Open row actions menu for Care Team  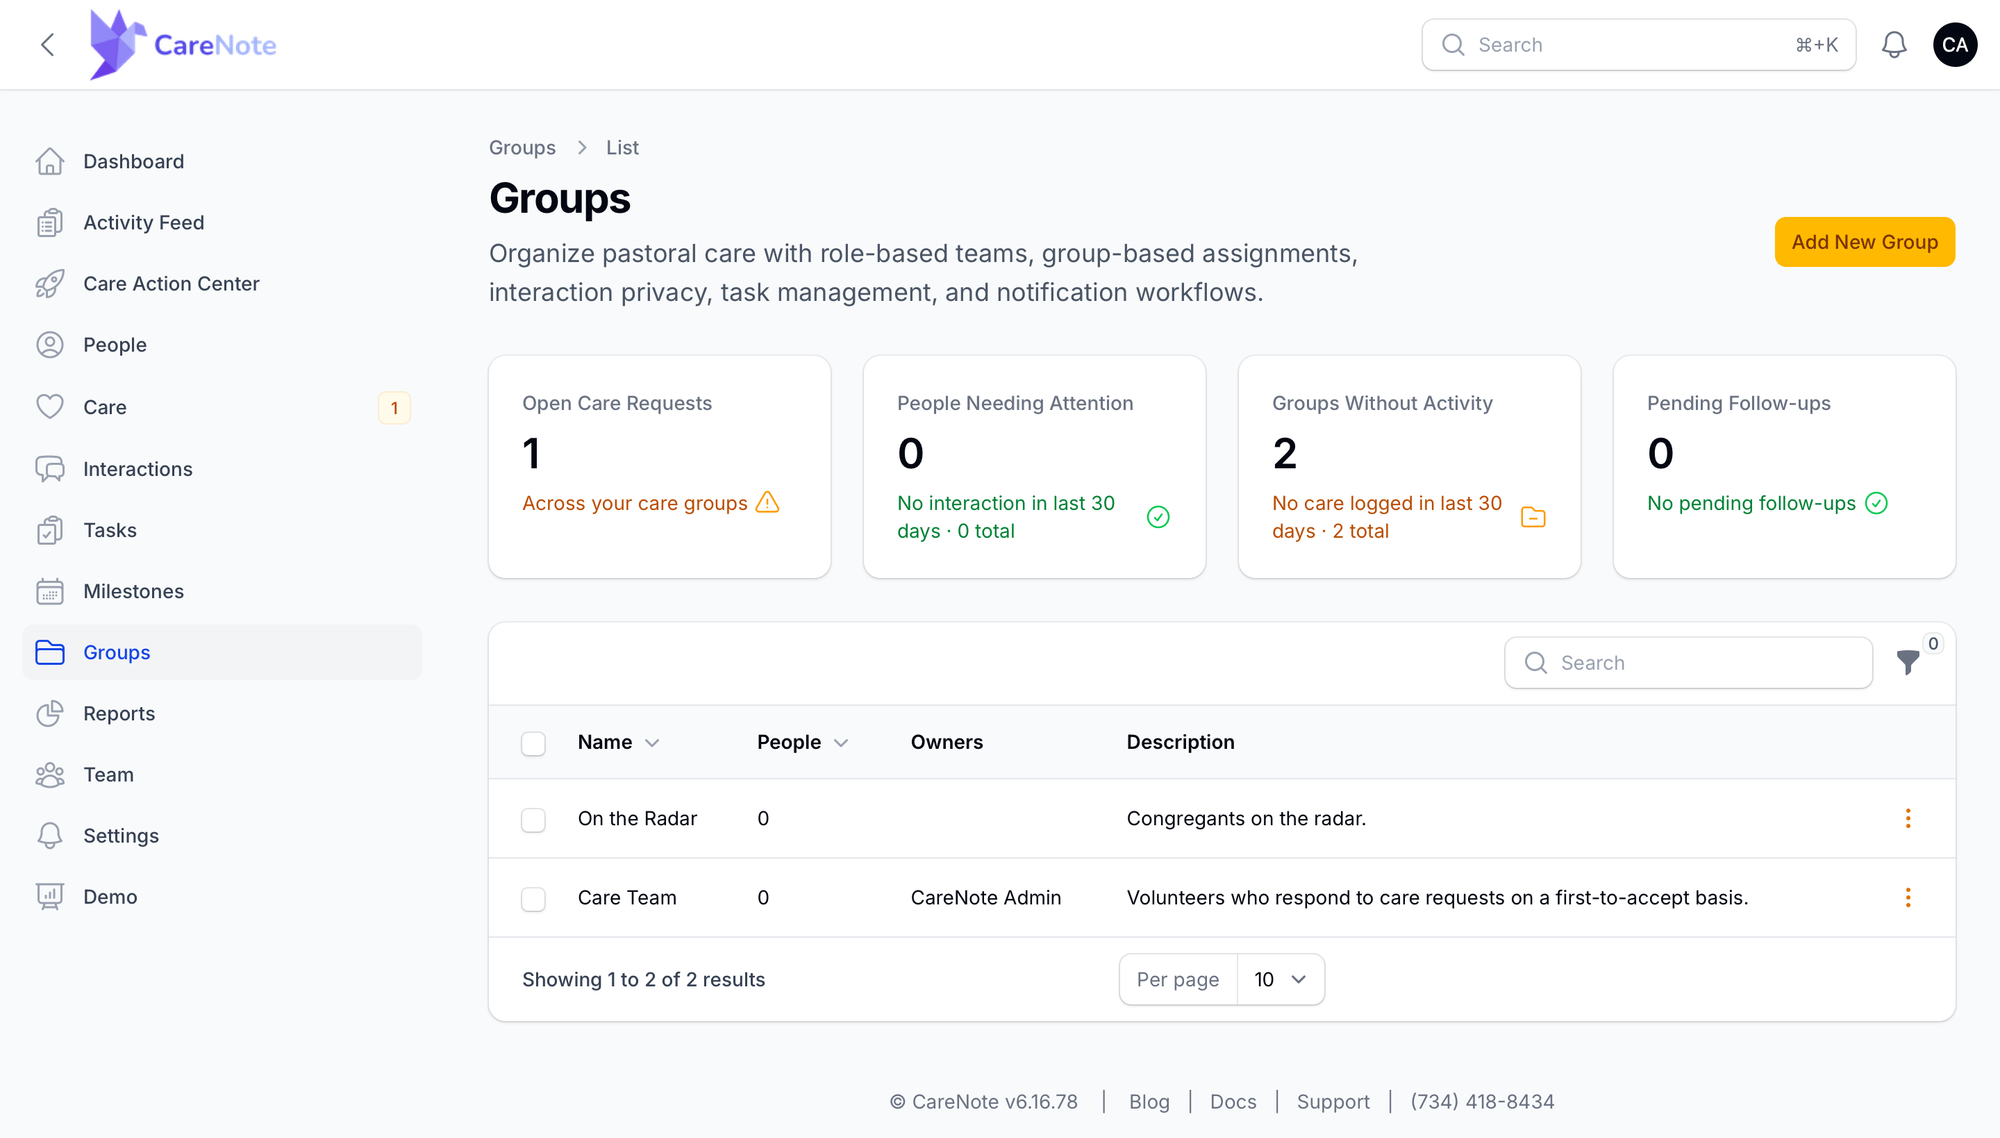click(x=1908, y=897)
